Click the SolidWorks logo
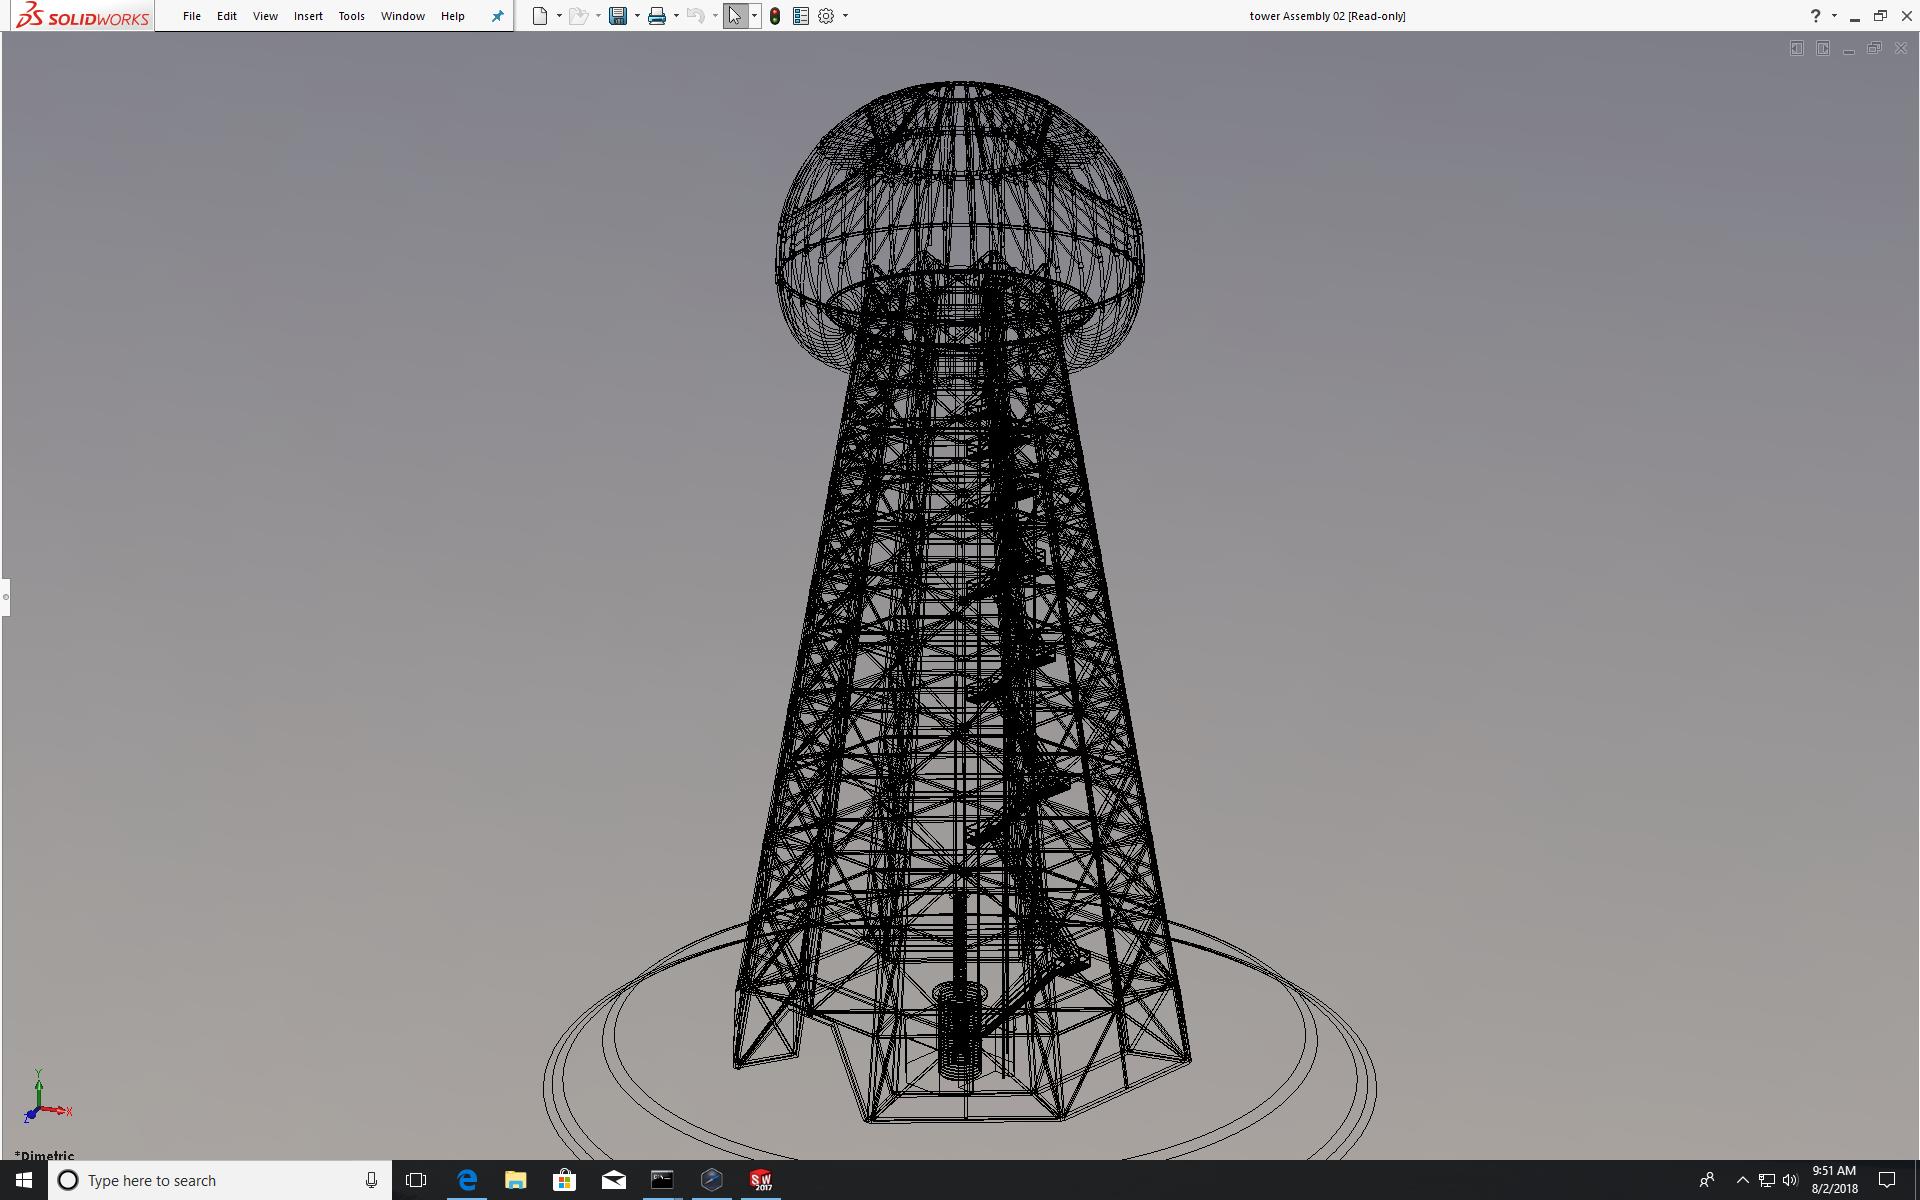The height and width of the screenshot is (1200, 1920). point(82,16)
